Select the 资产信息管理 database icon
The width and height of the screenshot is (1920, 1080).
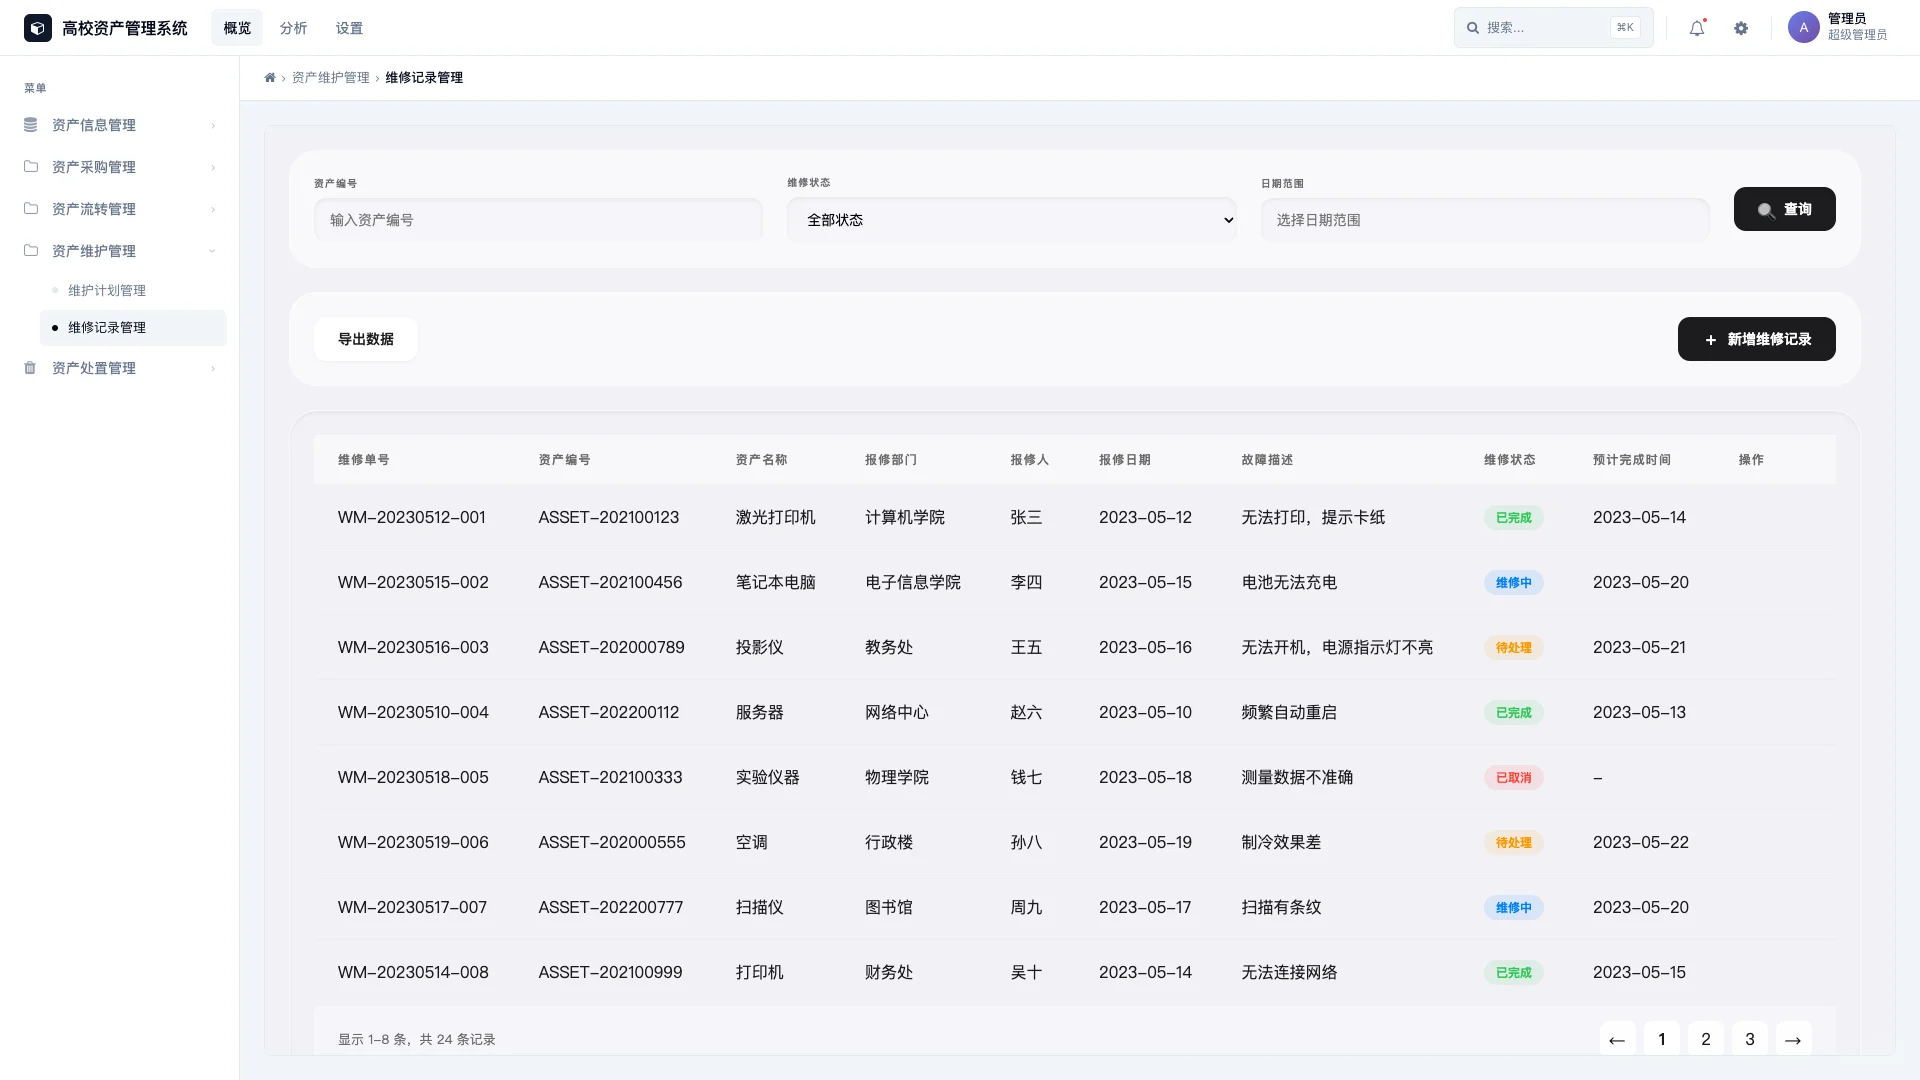point(30,125)
